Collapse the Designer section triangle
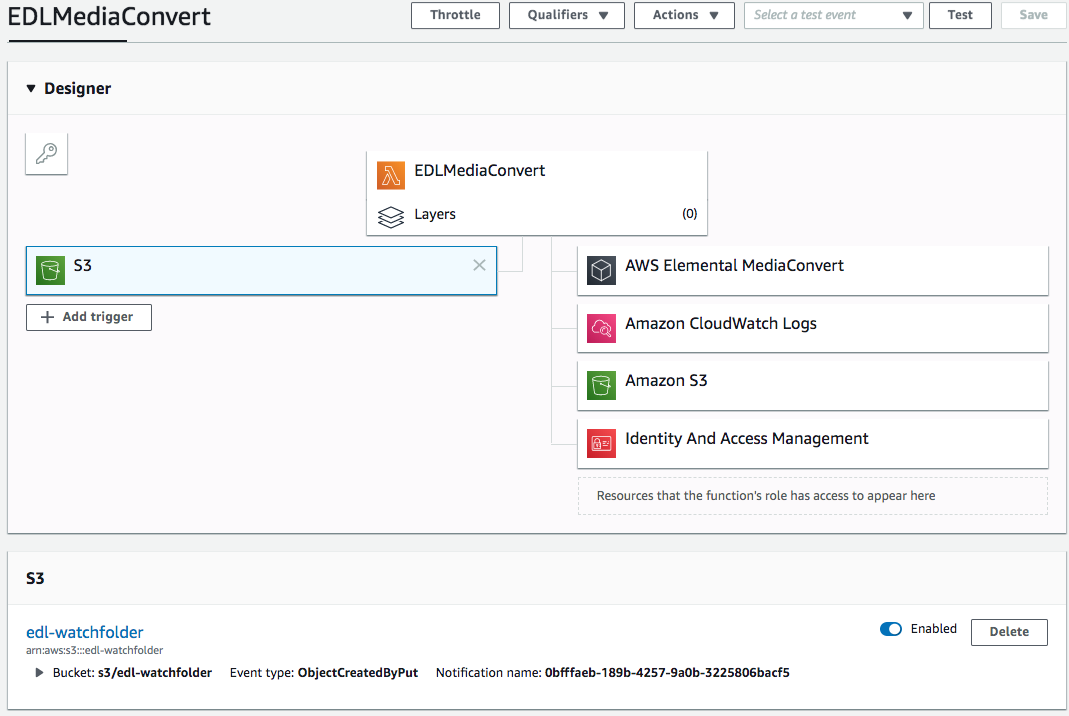Viewport: 1069px width, 716px height. (x=31, y=88)
